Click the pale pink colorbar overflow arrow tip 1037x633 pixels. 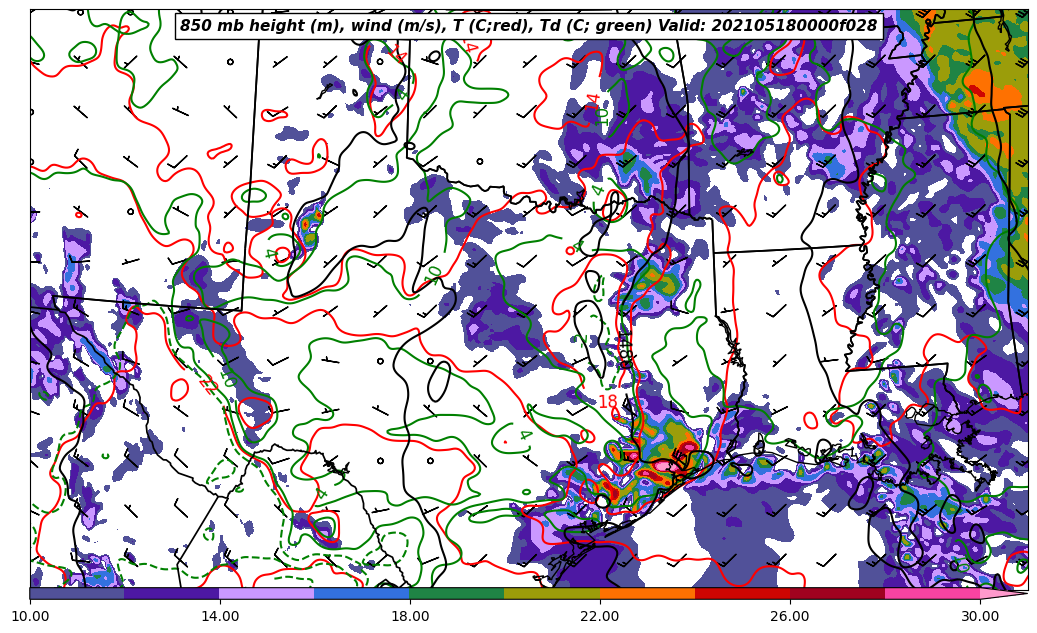(x=1003, y=593)
